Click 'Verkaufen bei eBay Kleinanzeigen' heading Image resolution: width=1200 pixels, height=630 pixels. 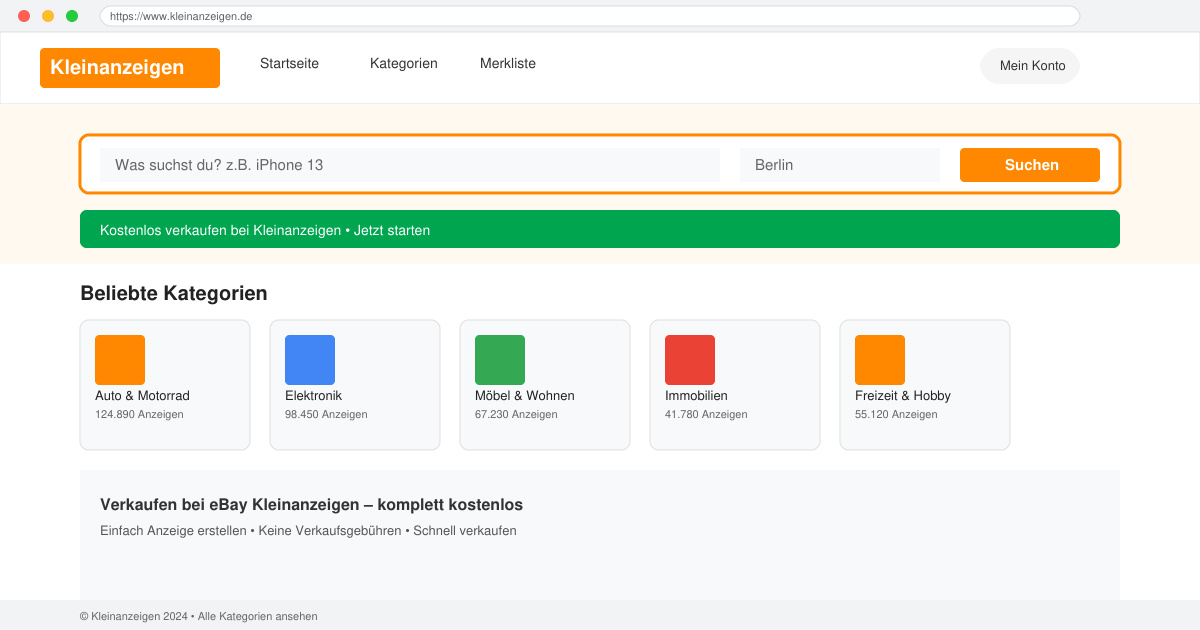[x=311, y=505]
